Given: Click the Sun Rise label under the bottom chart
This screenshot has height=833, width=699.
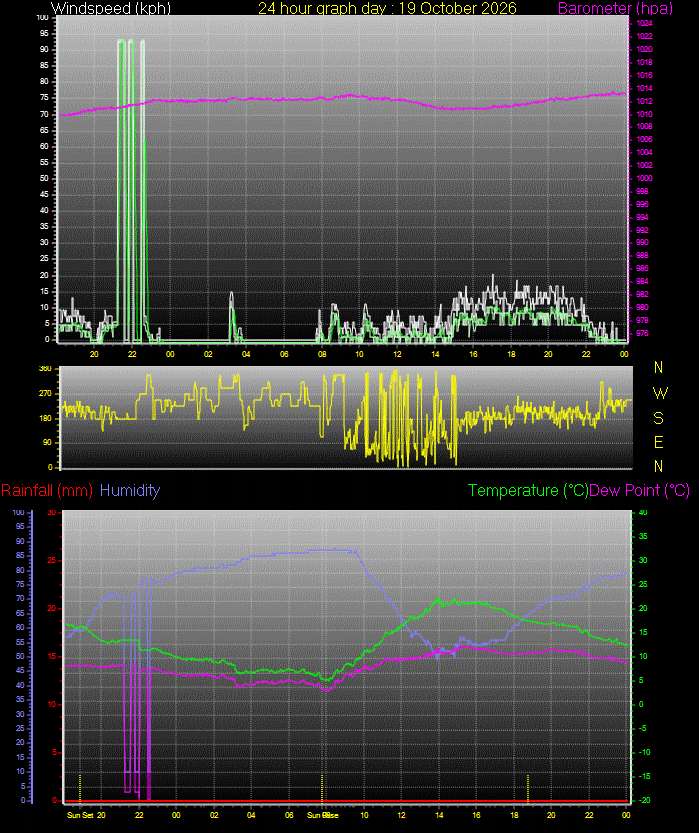Looking at the screenshot, I should (x=323, y=815).
